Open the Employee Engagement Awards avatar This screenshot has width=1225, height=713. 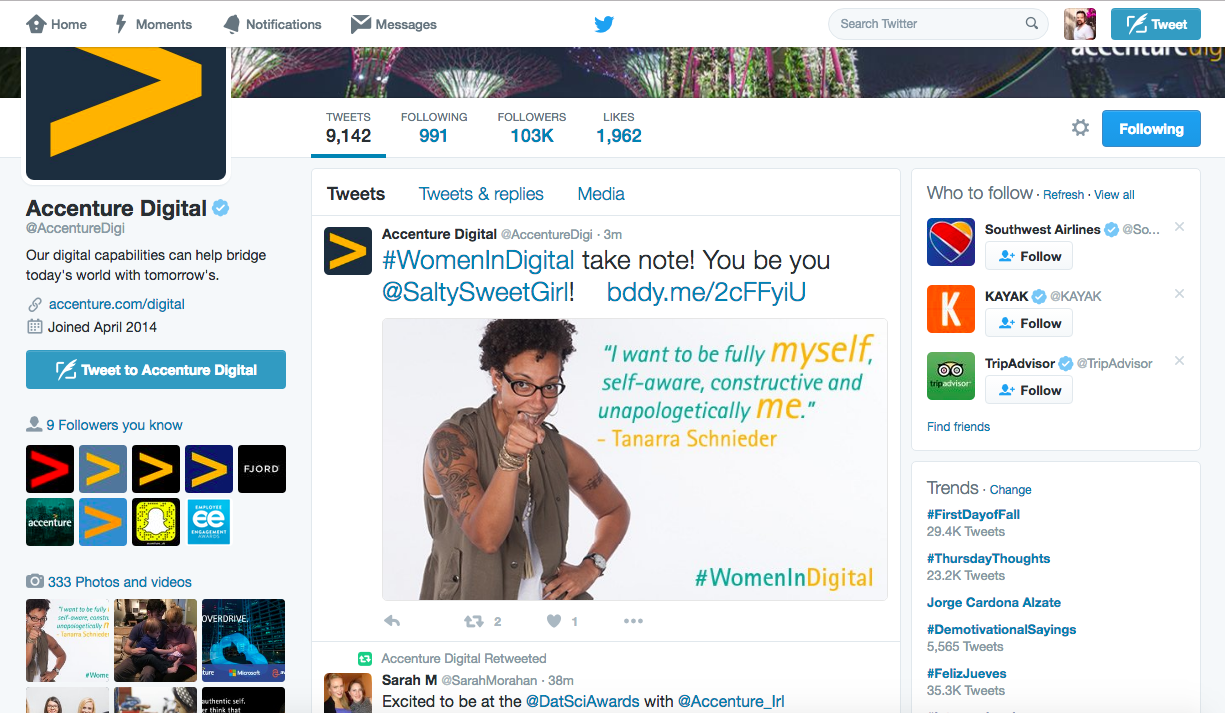coord(209,522)
